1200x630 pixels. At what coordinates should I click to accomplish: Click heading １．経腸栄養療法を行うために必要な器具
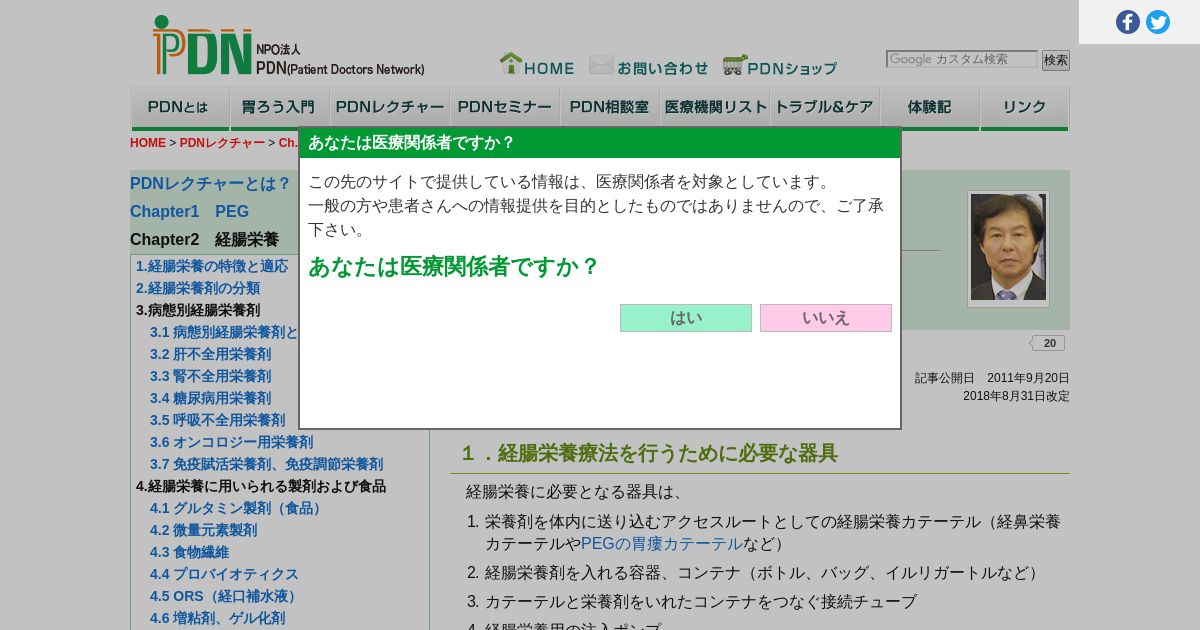pyautogui.click(x=649, y=453)
